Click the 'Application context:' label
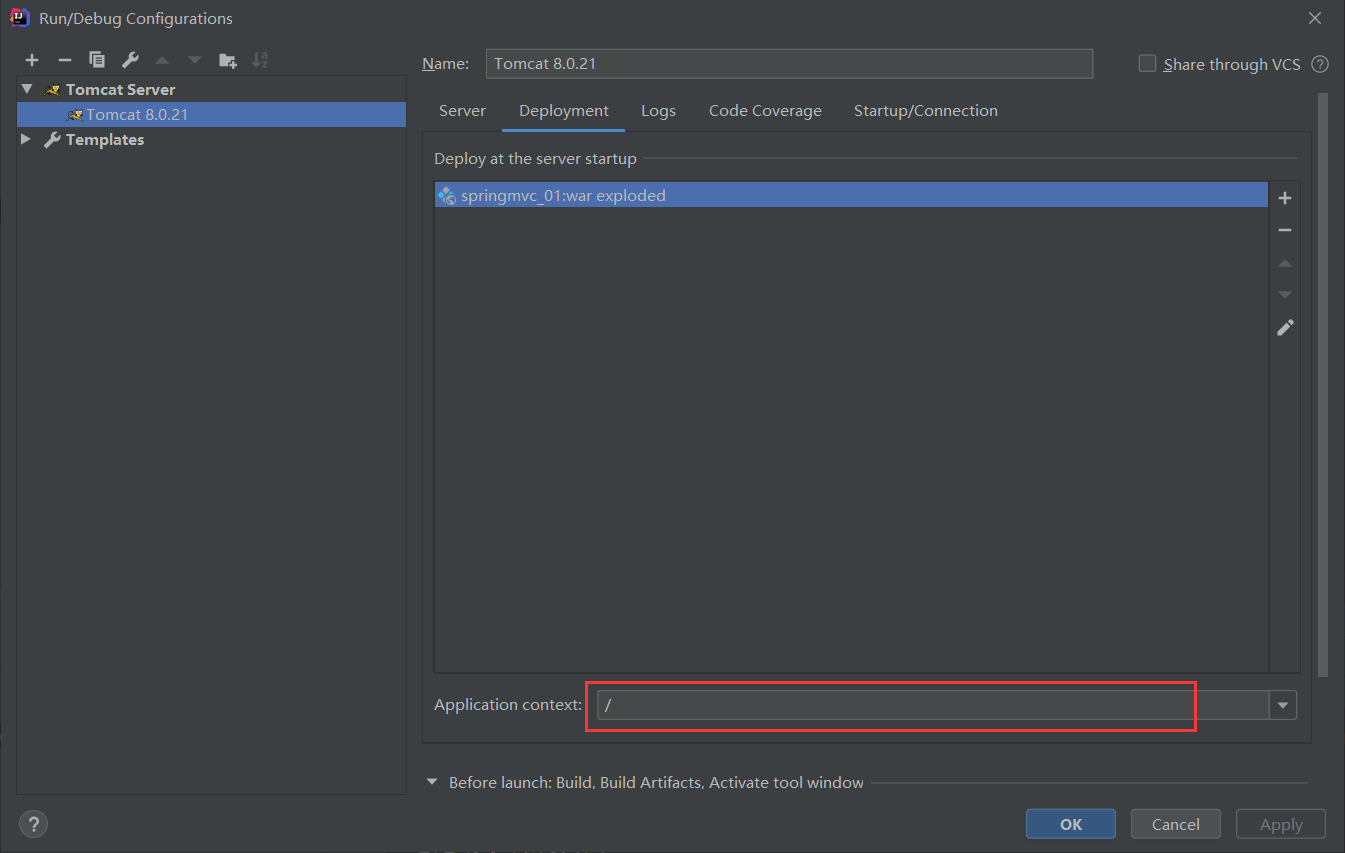Image resolution: width=1345 pixels, height=853 pixels. click(x=508, y=705)
